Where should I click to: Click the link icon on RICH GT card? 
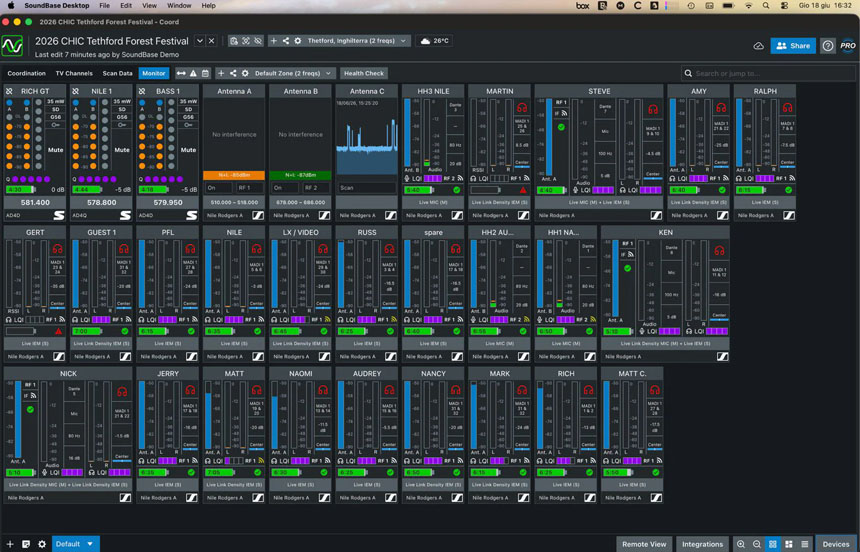(9, 91)
